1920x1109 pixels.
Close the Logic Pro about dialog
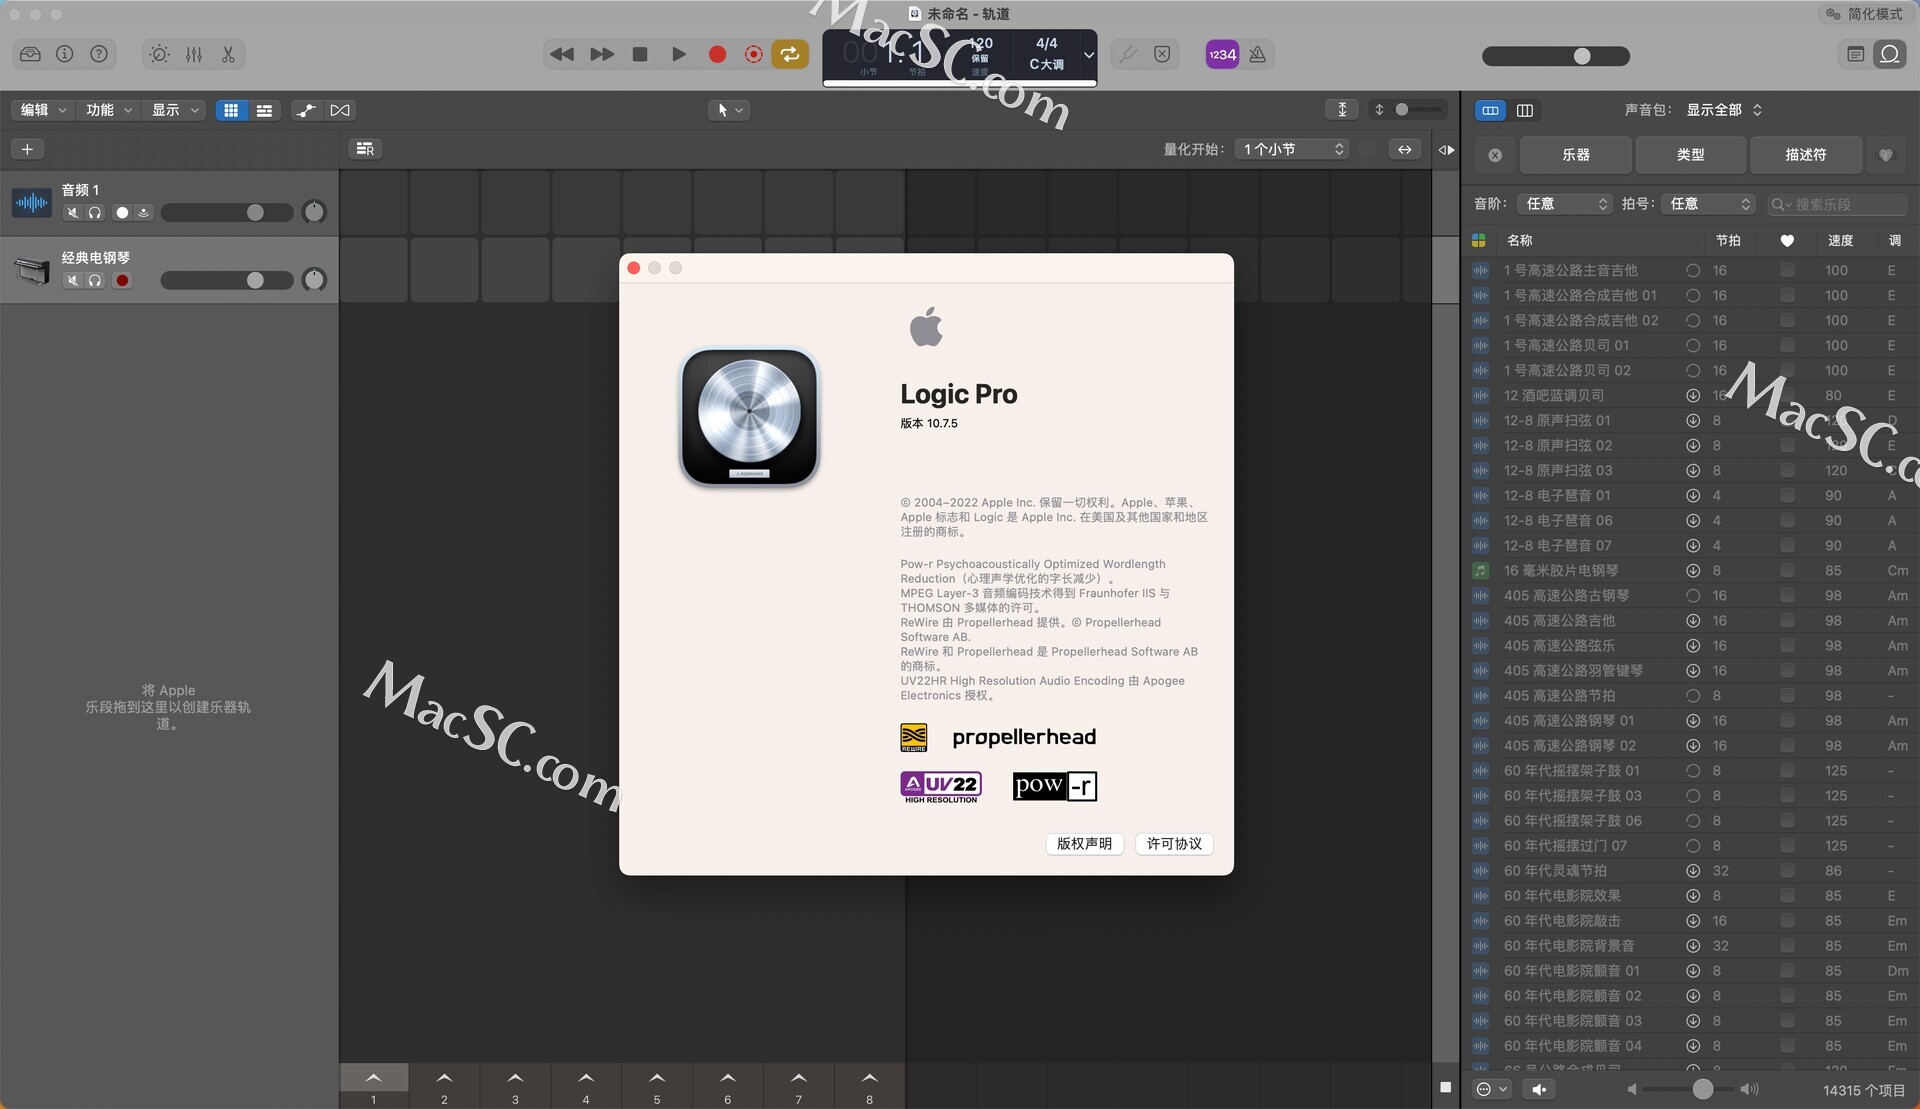click(633, 268)
